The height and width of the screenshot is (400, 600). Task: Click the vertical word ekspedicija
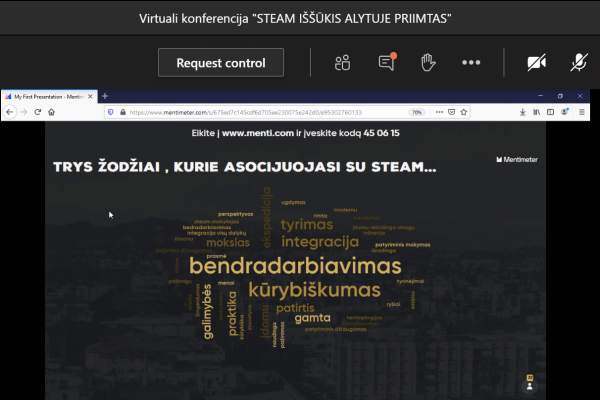click(x=267, y=217)
